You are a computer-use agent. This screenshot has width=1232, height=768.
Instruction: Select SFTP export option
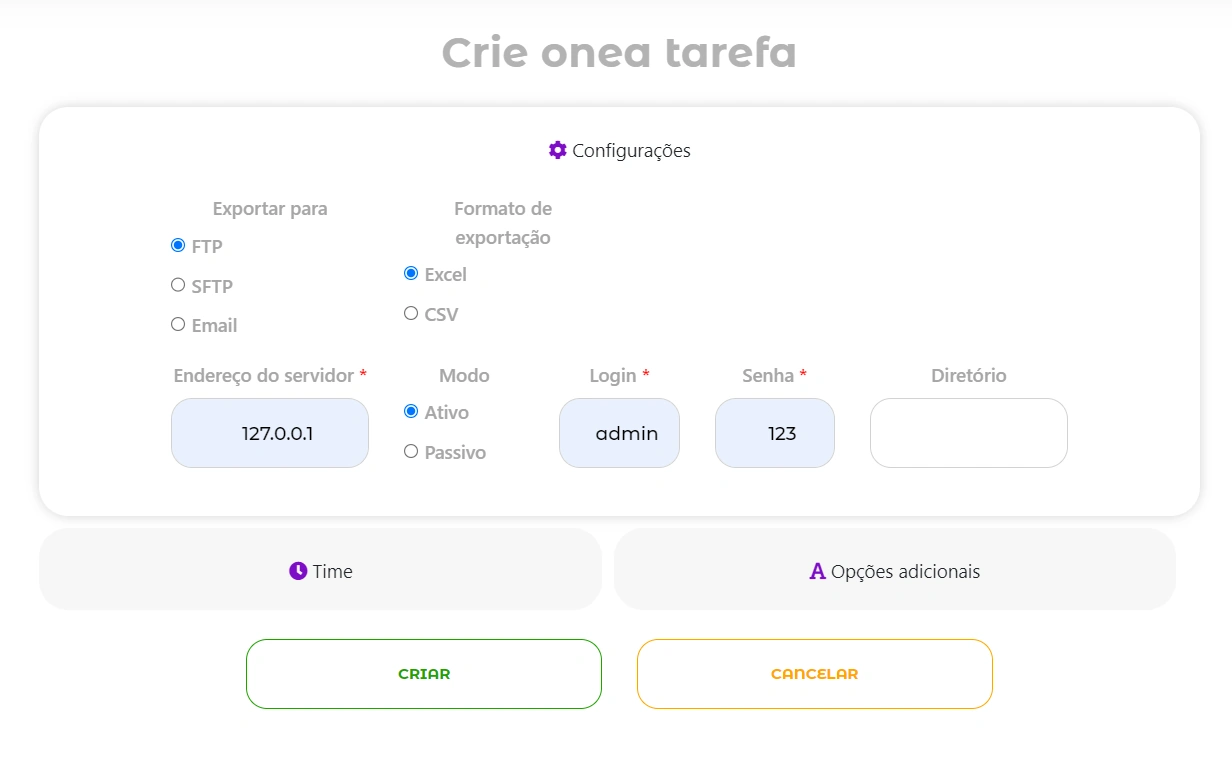click(178, 285)
